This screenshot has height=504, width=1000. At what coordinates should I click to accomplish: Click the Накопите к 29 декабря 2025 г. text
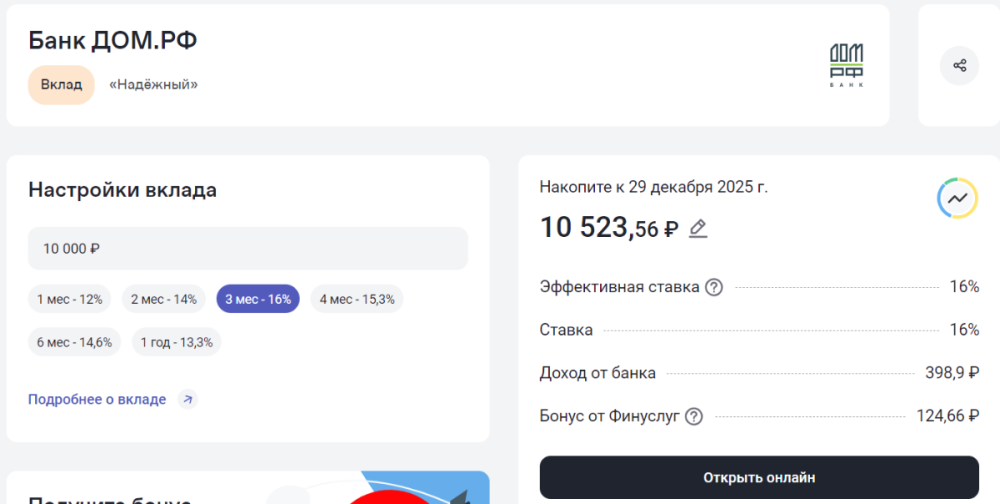tap(654, 187)
